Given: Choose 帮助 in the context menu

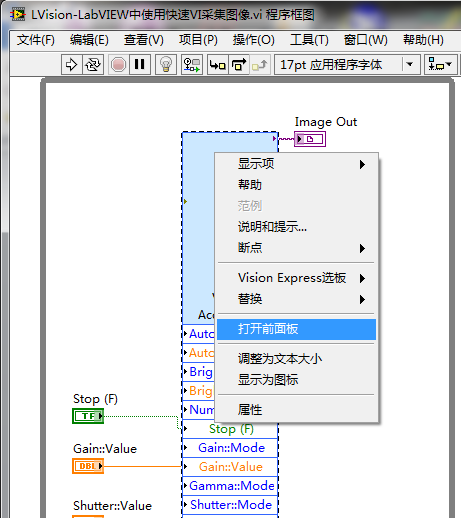Looking at the screenshot, I should click(296, 185).
